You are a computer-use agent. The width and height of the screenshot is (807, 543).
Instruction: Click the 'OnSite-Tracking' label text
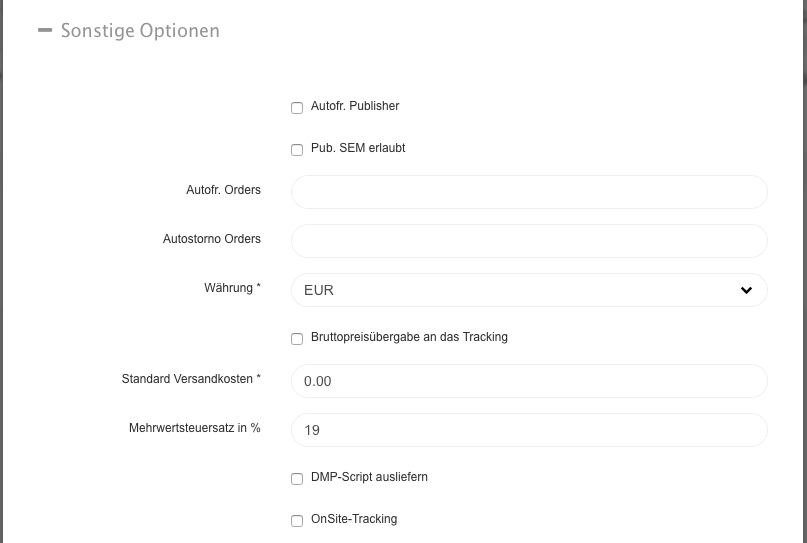pyautogui.click(x=354, y=519)
